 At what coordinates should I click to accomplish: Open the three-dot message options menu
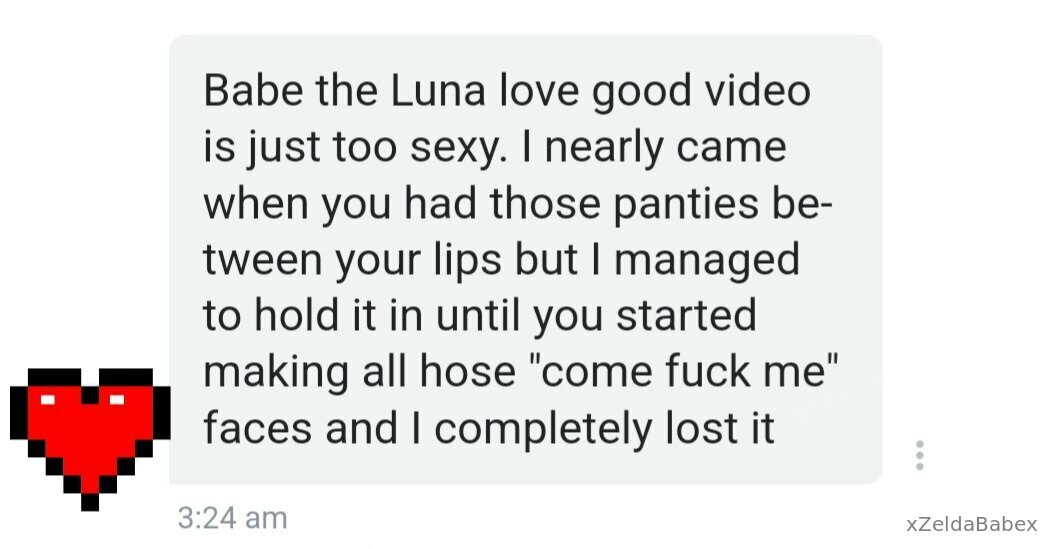[x=920, y=455]
